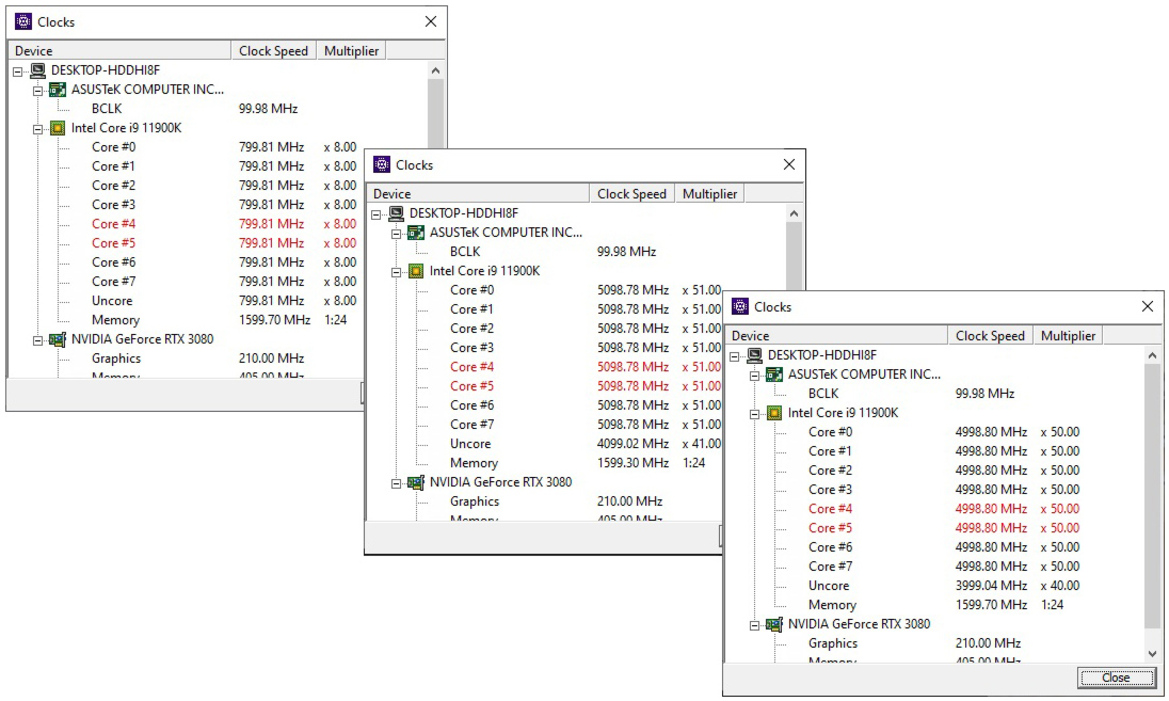This screenshot has width=1169, height=701.
Task: Click the scroll up arrow in the left window
Action: pos(435,71)
